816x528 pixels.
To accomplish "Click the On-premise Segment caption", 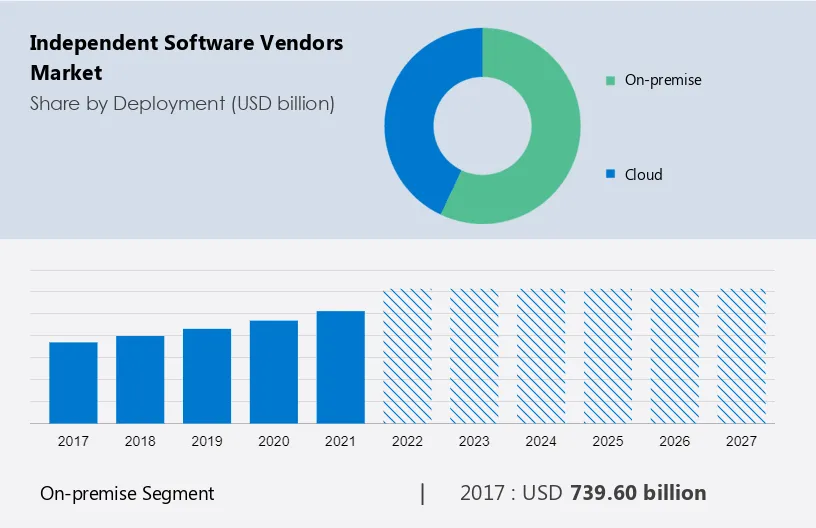I will pos(127,494).
